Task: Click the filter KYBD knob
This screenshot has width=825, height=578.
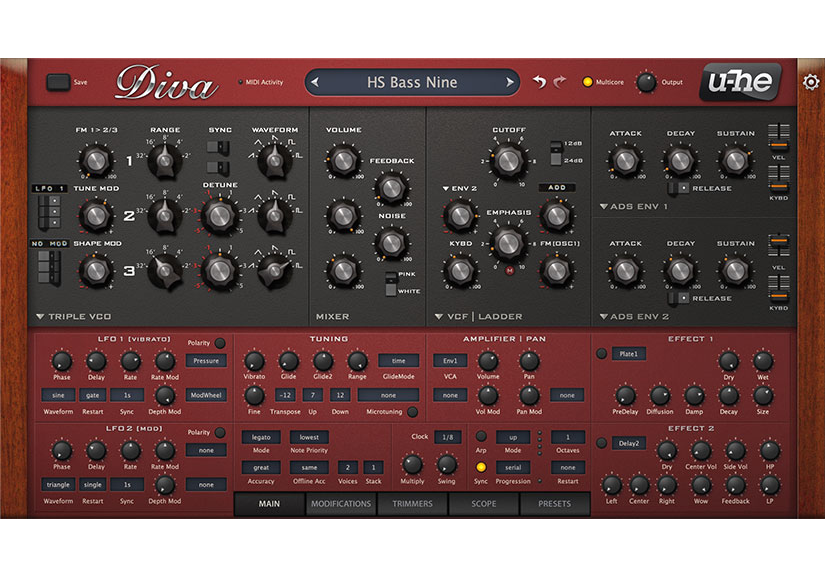Action: 461,270
